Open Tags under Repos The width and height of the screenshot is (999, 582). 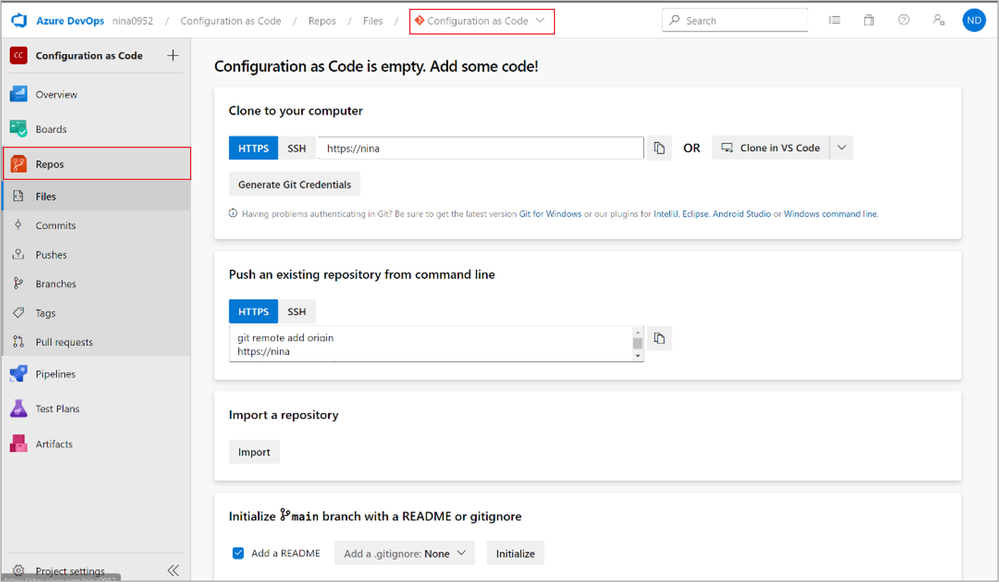[x=96, y=313]
